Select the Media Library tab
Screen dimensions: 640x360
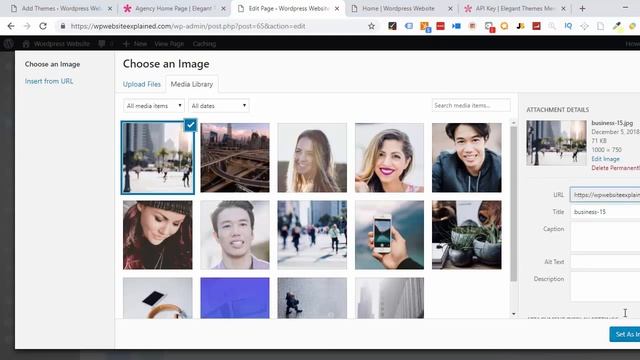[x=192, y=84]
